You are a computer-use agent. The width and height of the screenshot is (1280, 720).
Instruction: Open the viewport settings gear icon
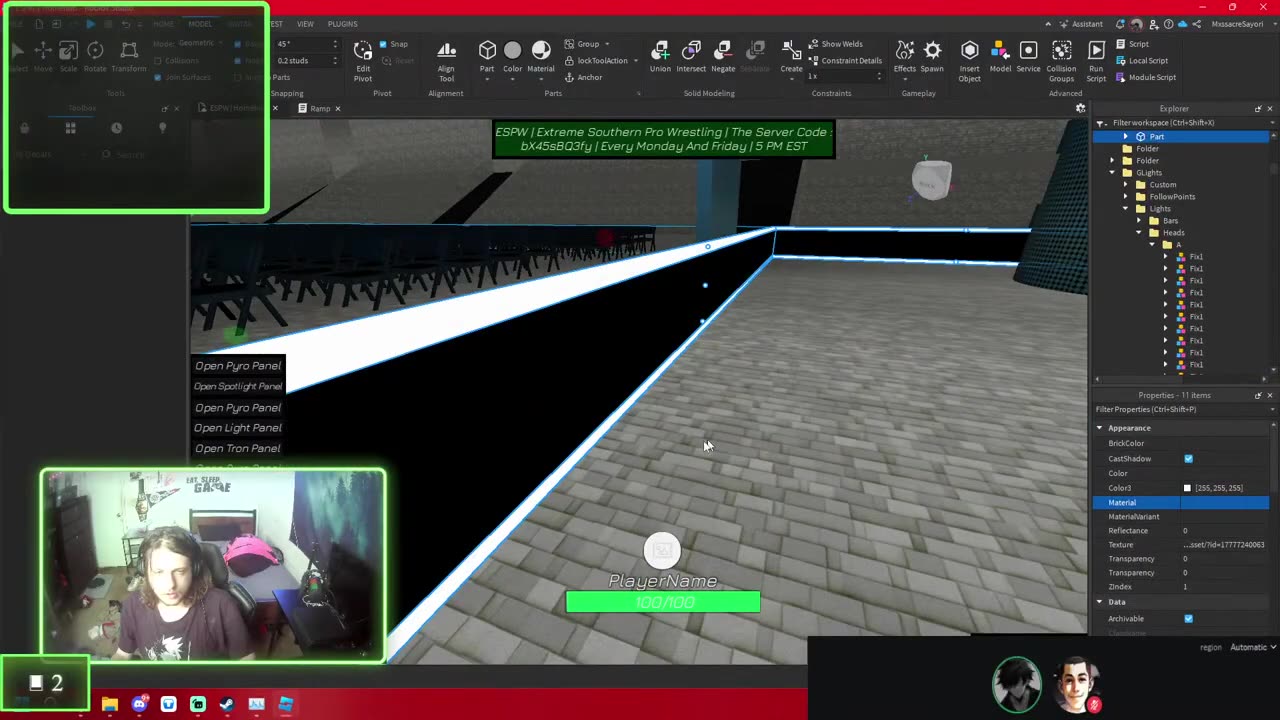point(1080,108)
